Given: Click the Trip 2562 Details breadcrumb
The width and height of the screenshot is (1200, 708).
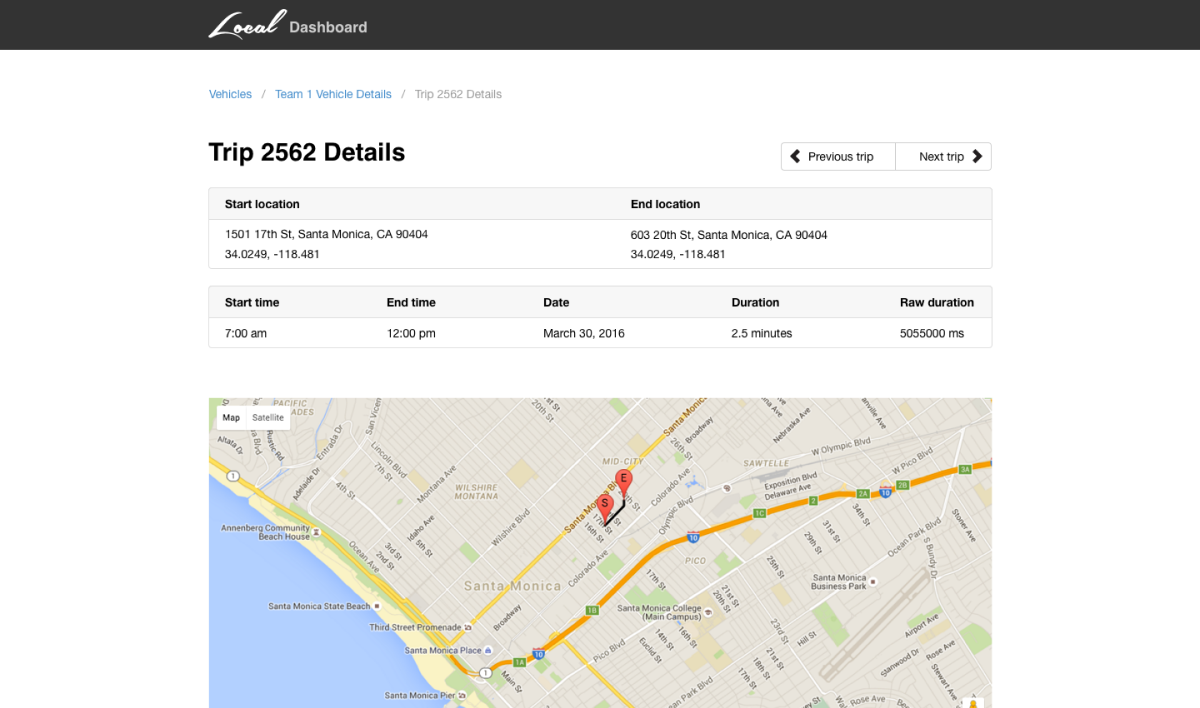Looking at the screenshot, I should [x=458, y=94].
